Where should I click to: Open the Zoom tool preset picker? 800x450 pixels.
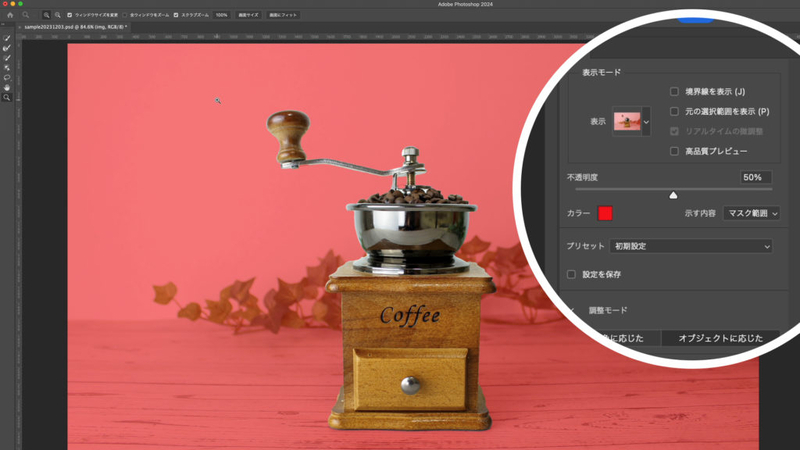(26, 15)
